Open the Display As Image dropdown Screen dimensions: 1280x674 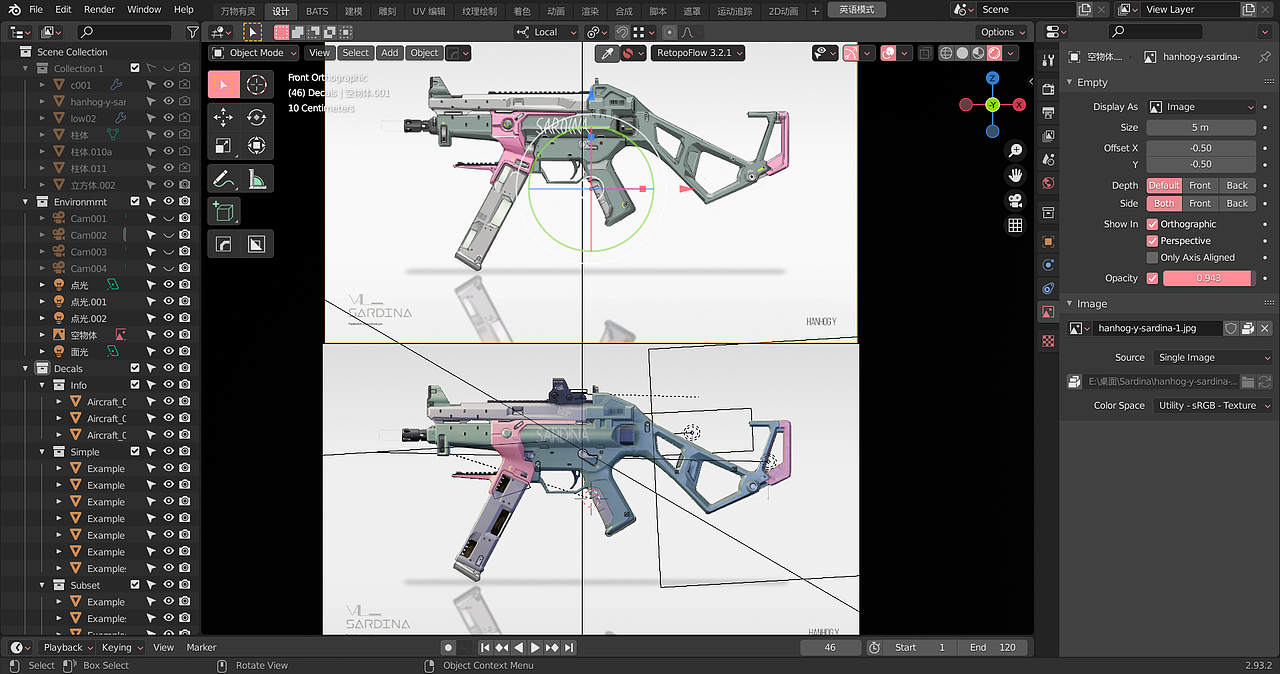pyautogui.click(x=1201, y=107)
